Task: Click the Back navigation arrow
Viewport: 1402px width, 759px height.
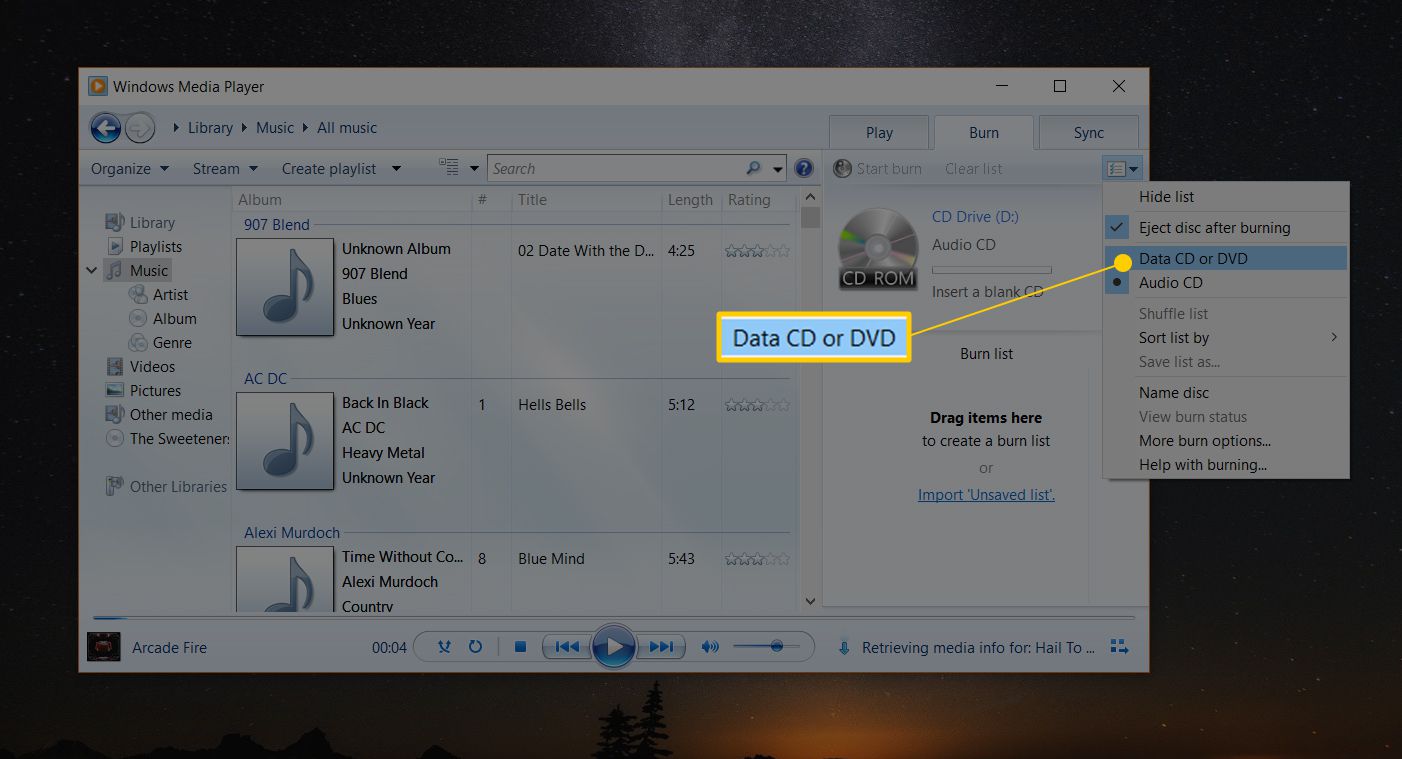Action: coord(106,128)
